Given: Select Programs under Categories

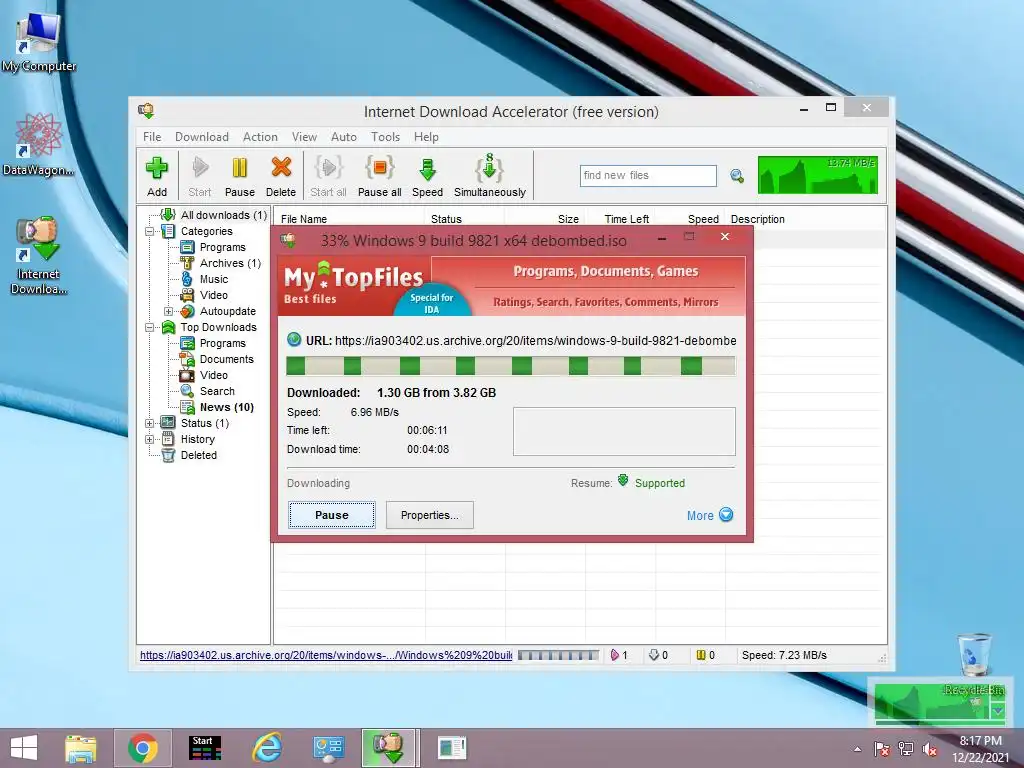Looking at the screenshot, I should pyautogui.click(x=223, y=248).
